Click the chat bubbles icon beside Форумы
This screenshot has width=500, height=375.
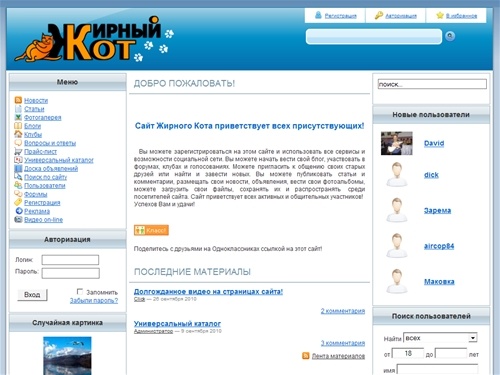[18, 194]
